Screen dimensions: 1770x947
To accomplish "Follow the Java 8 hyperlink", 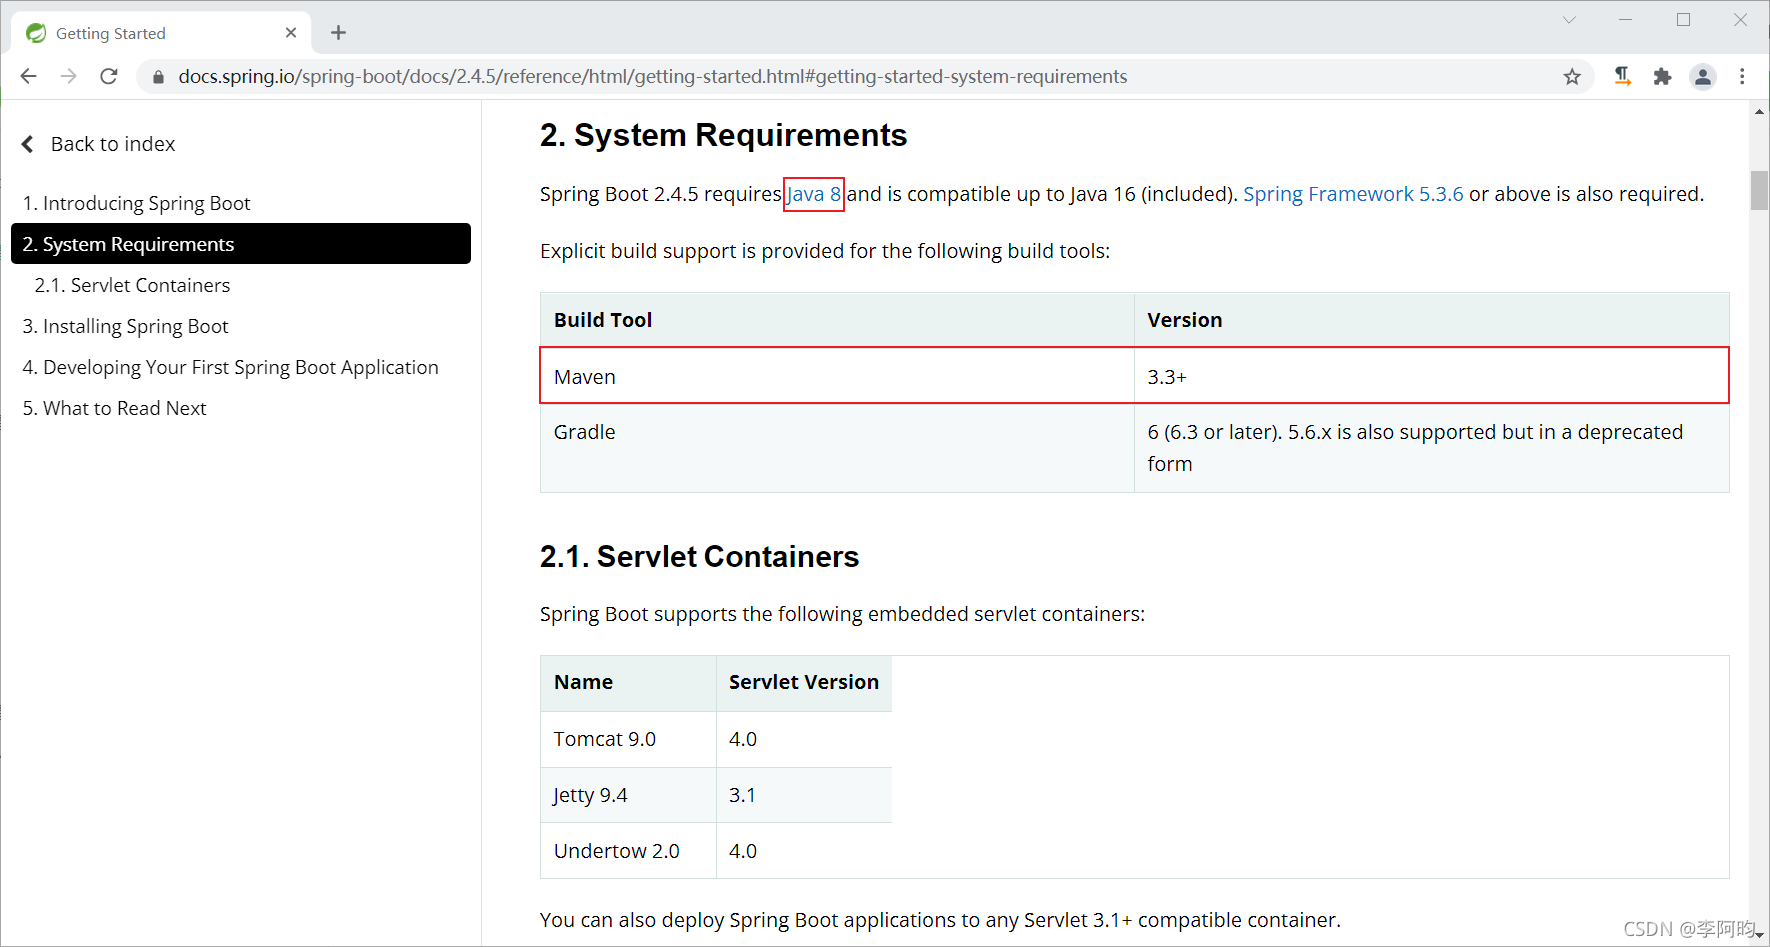I will click(x=814, y=194).
